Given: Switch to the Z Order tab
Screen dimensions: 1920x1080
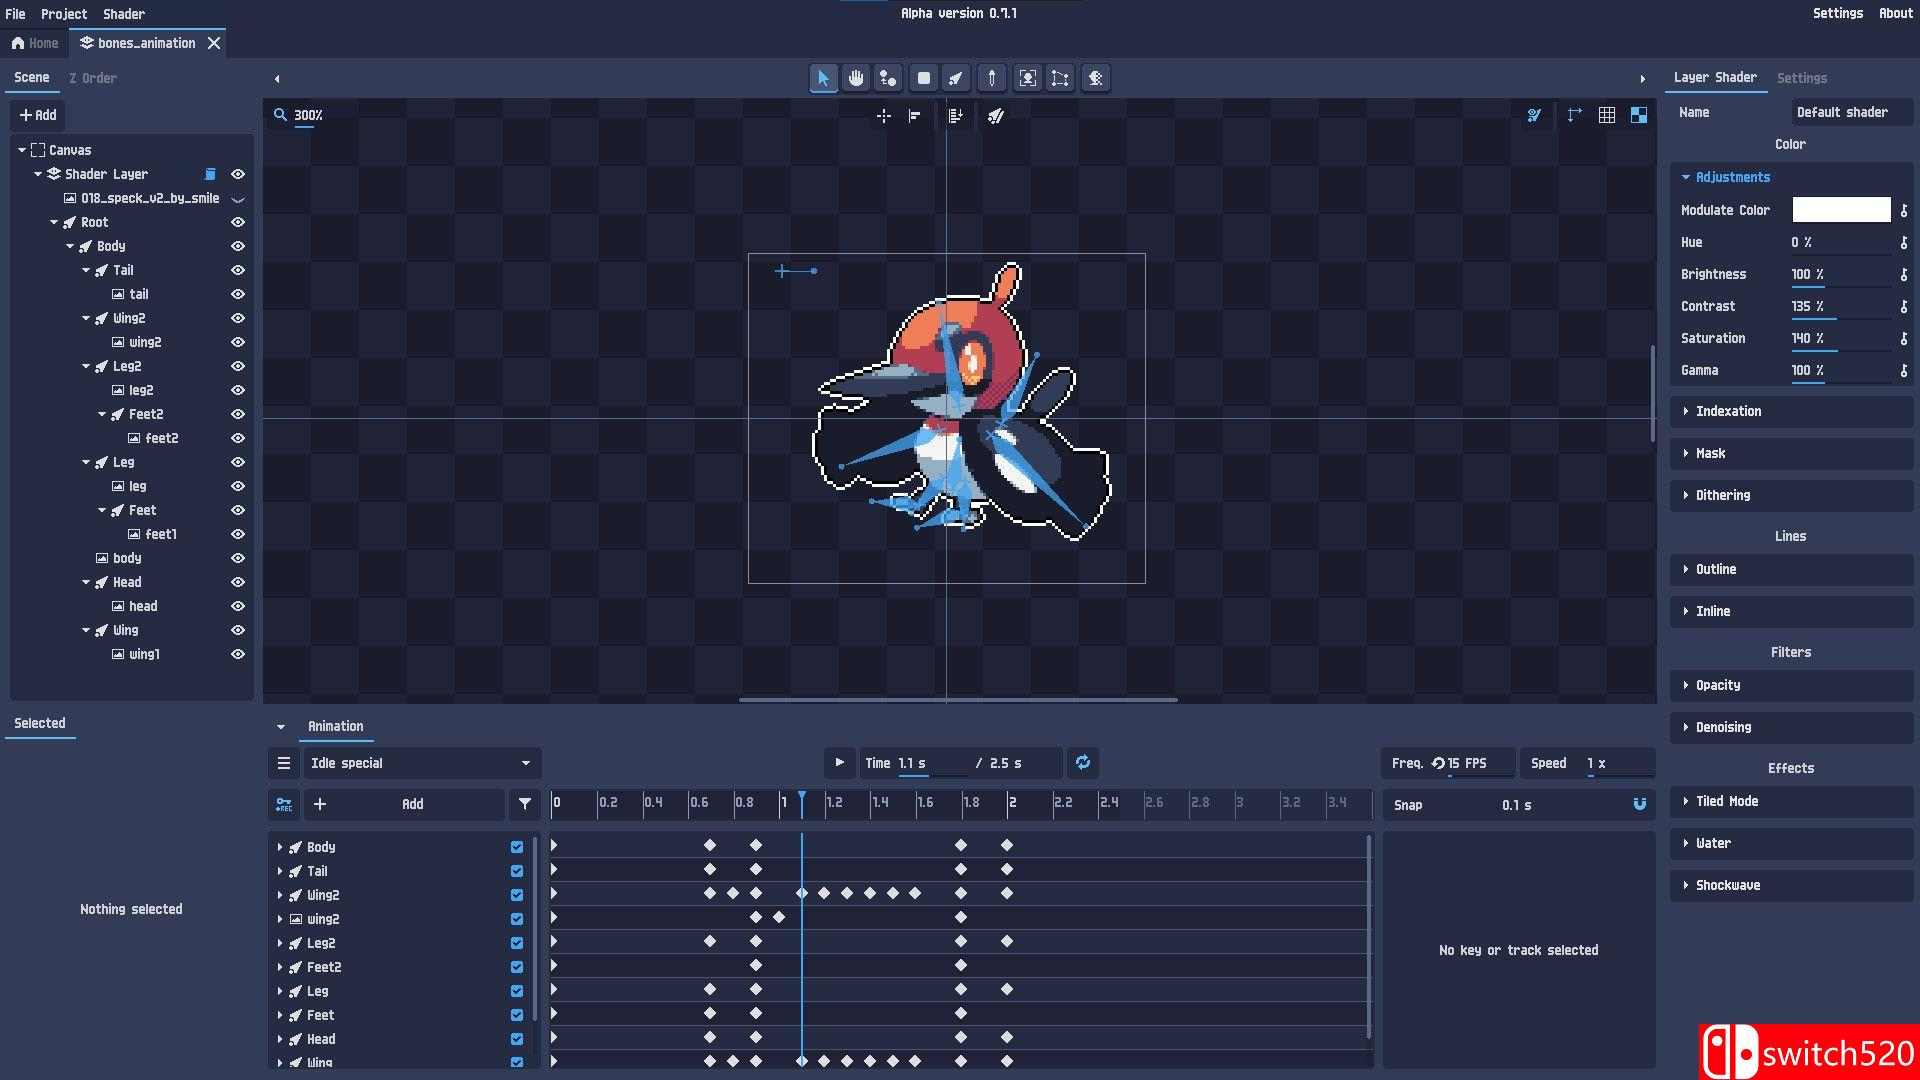Looking at the screenshot, I should (94, 77).
